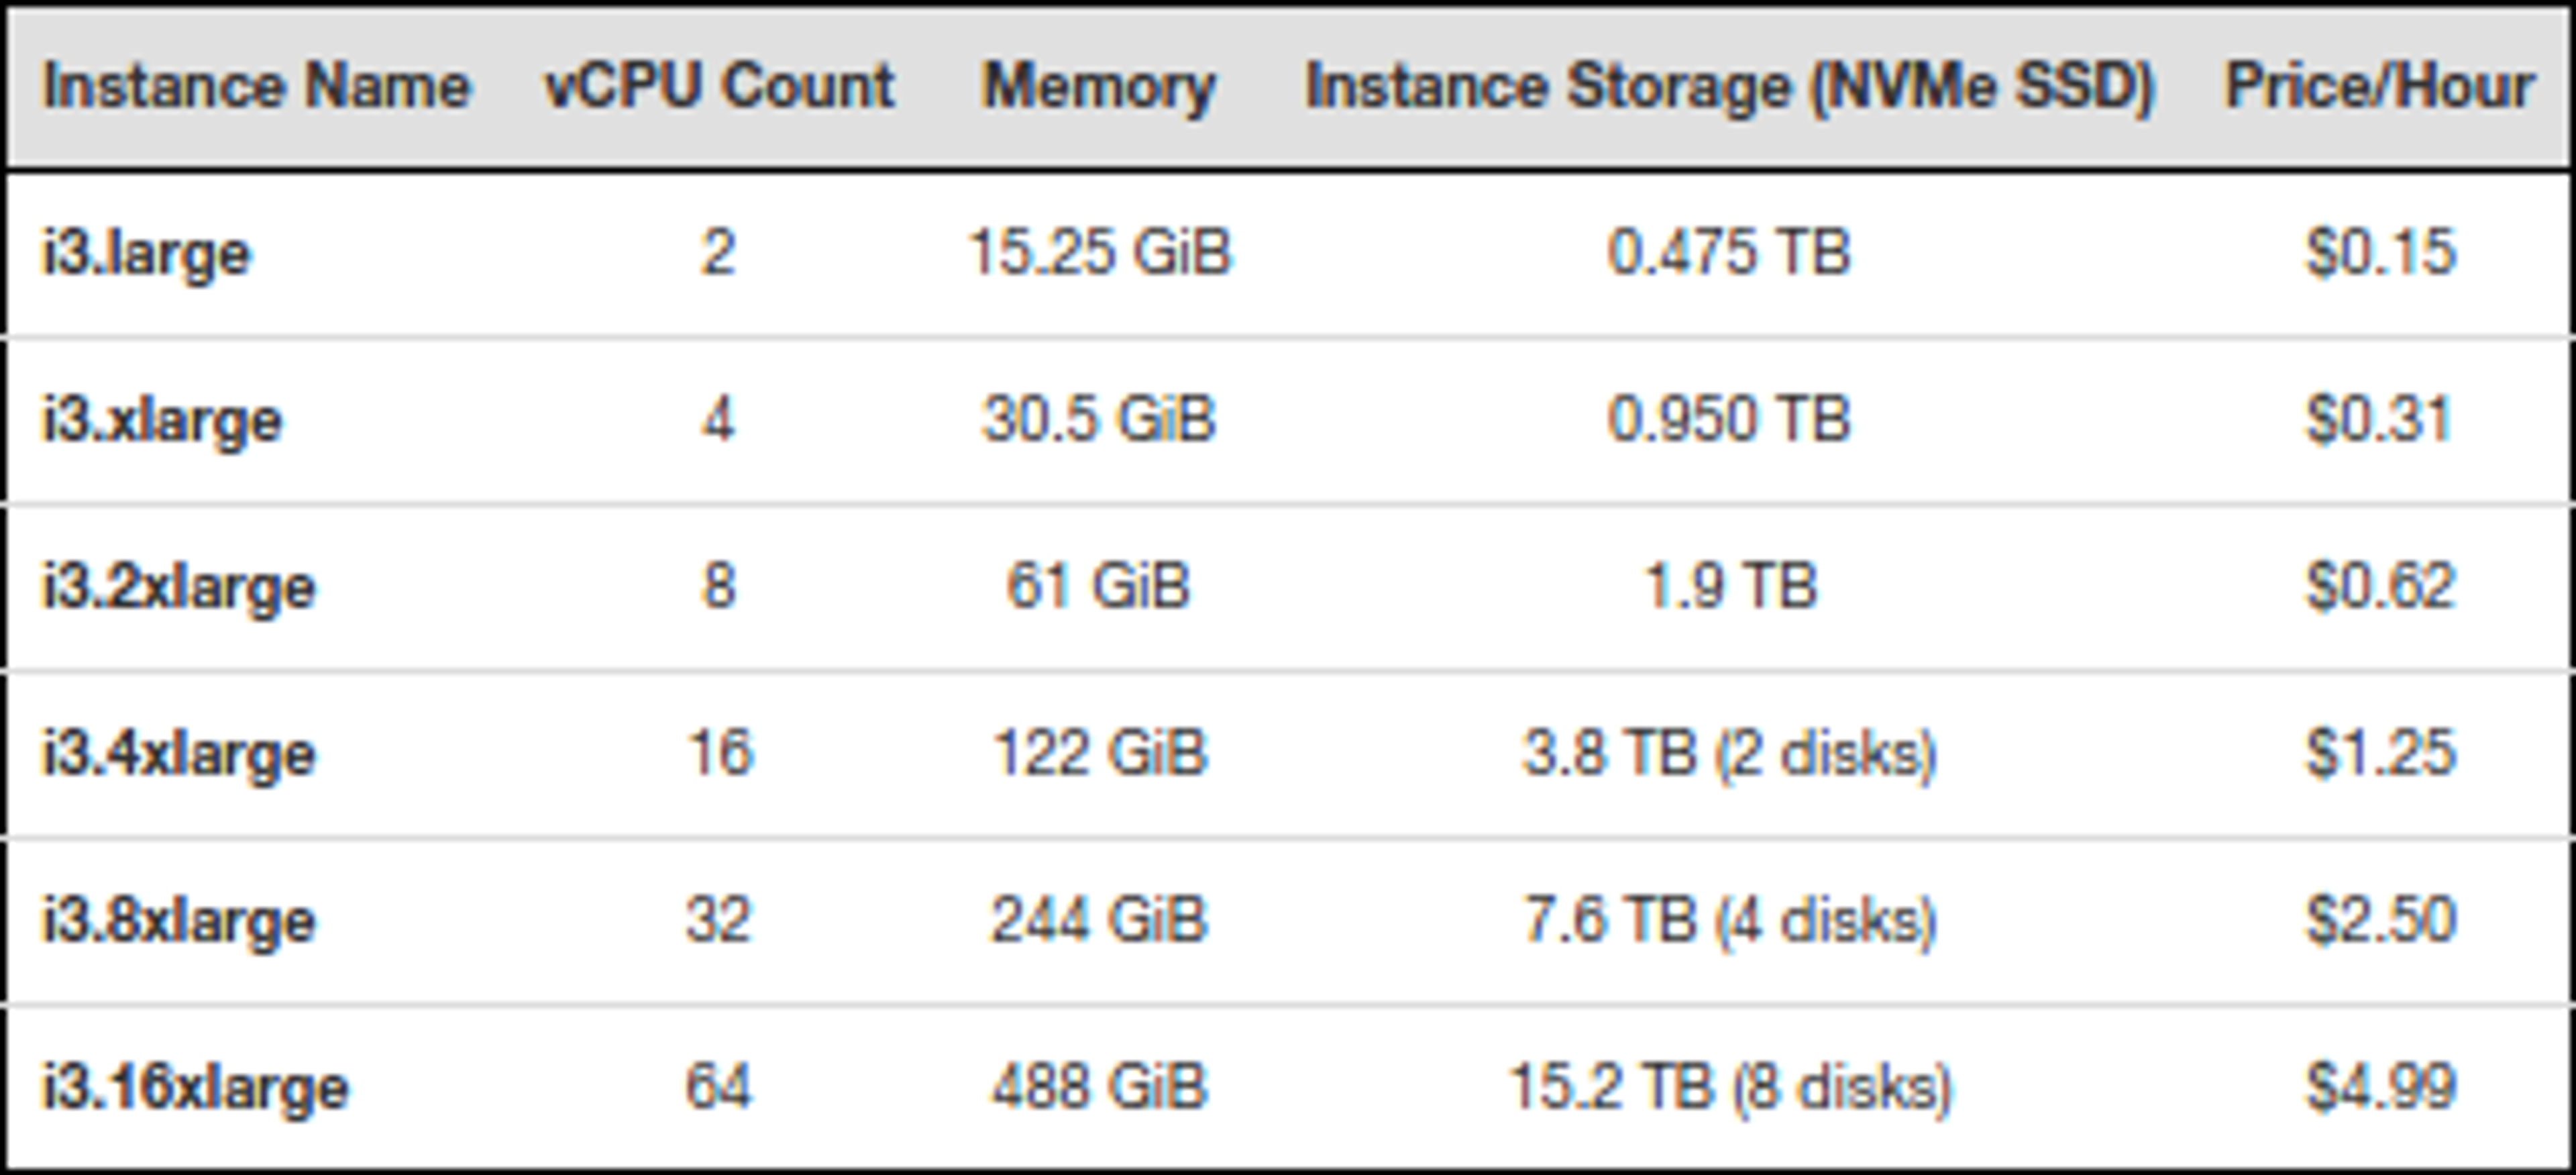Click the 15.2 TB (8 disks) cell
Image resolution: width=2576 pixels, height=1175 pixels.
[x=1729, y=1087]
